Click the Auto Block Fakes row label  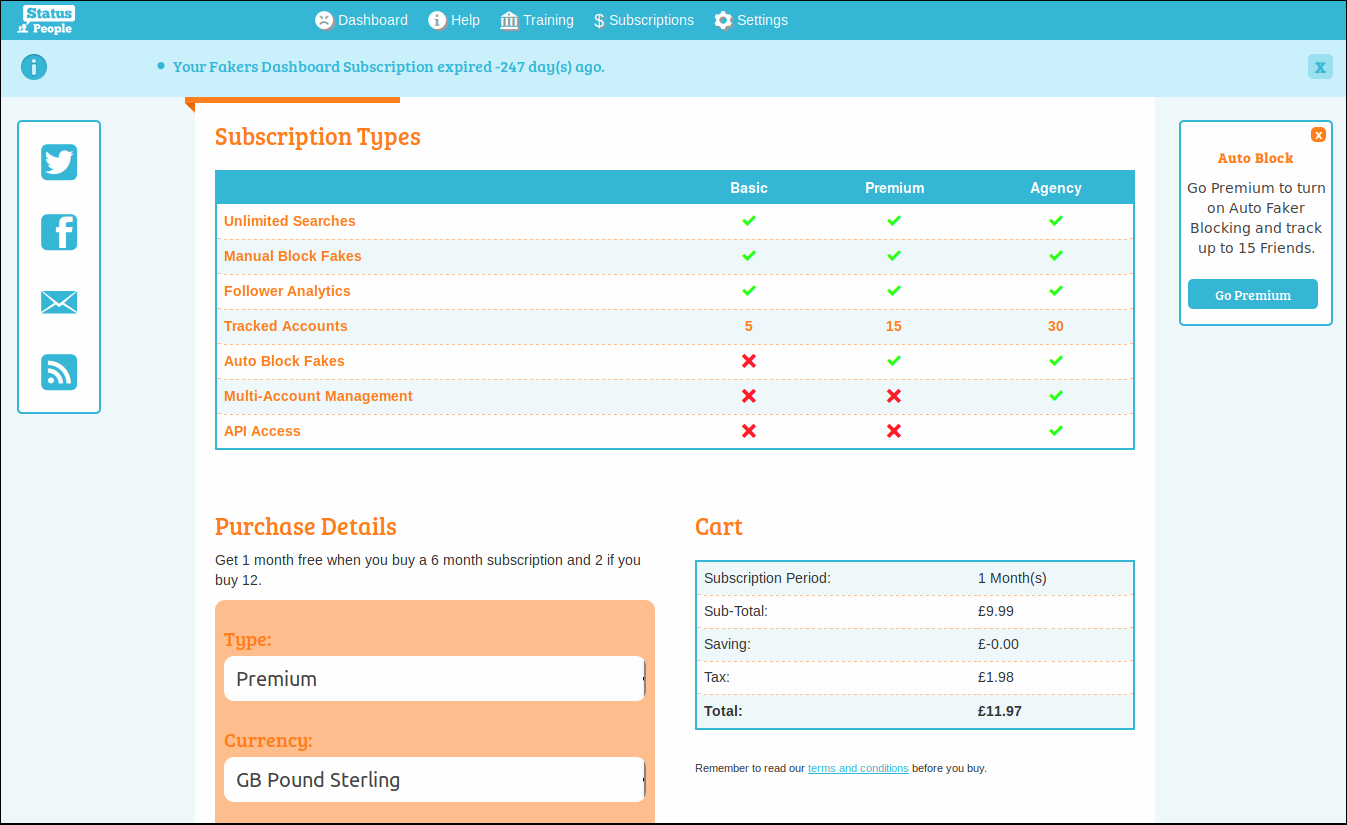(x=284, y=361)
